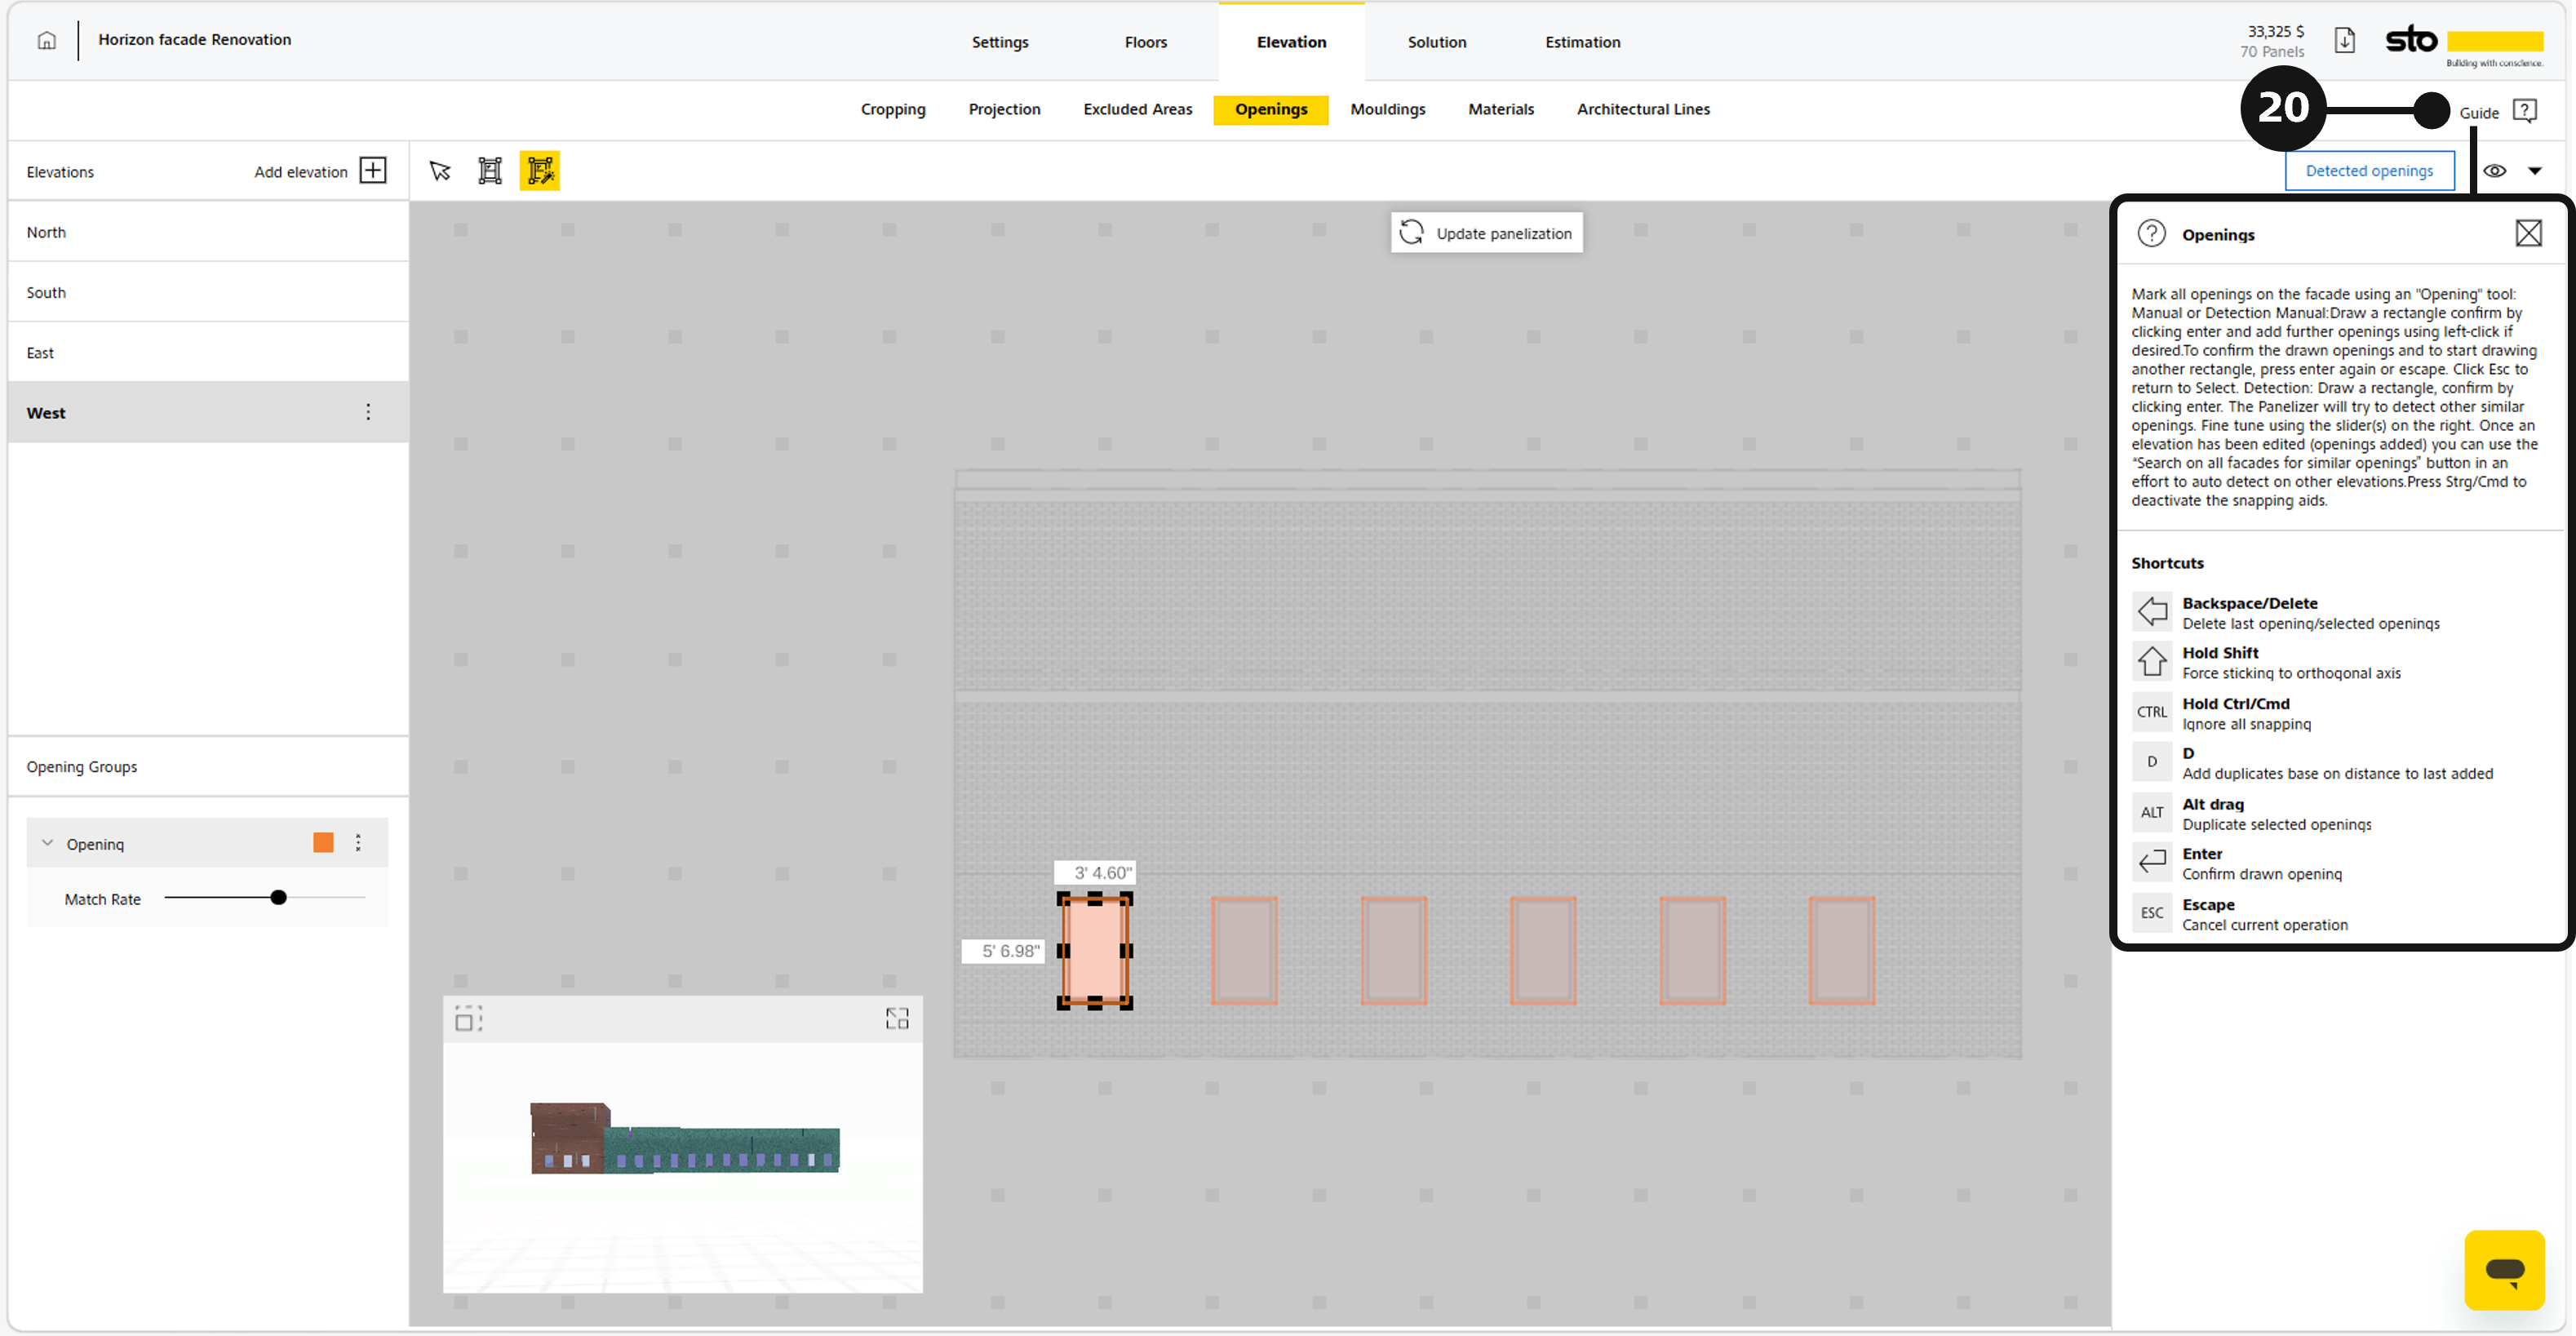The image size is (2576, 1336).
Task: Click Update panelization button
Action: (1487, 233)
